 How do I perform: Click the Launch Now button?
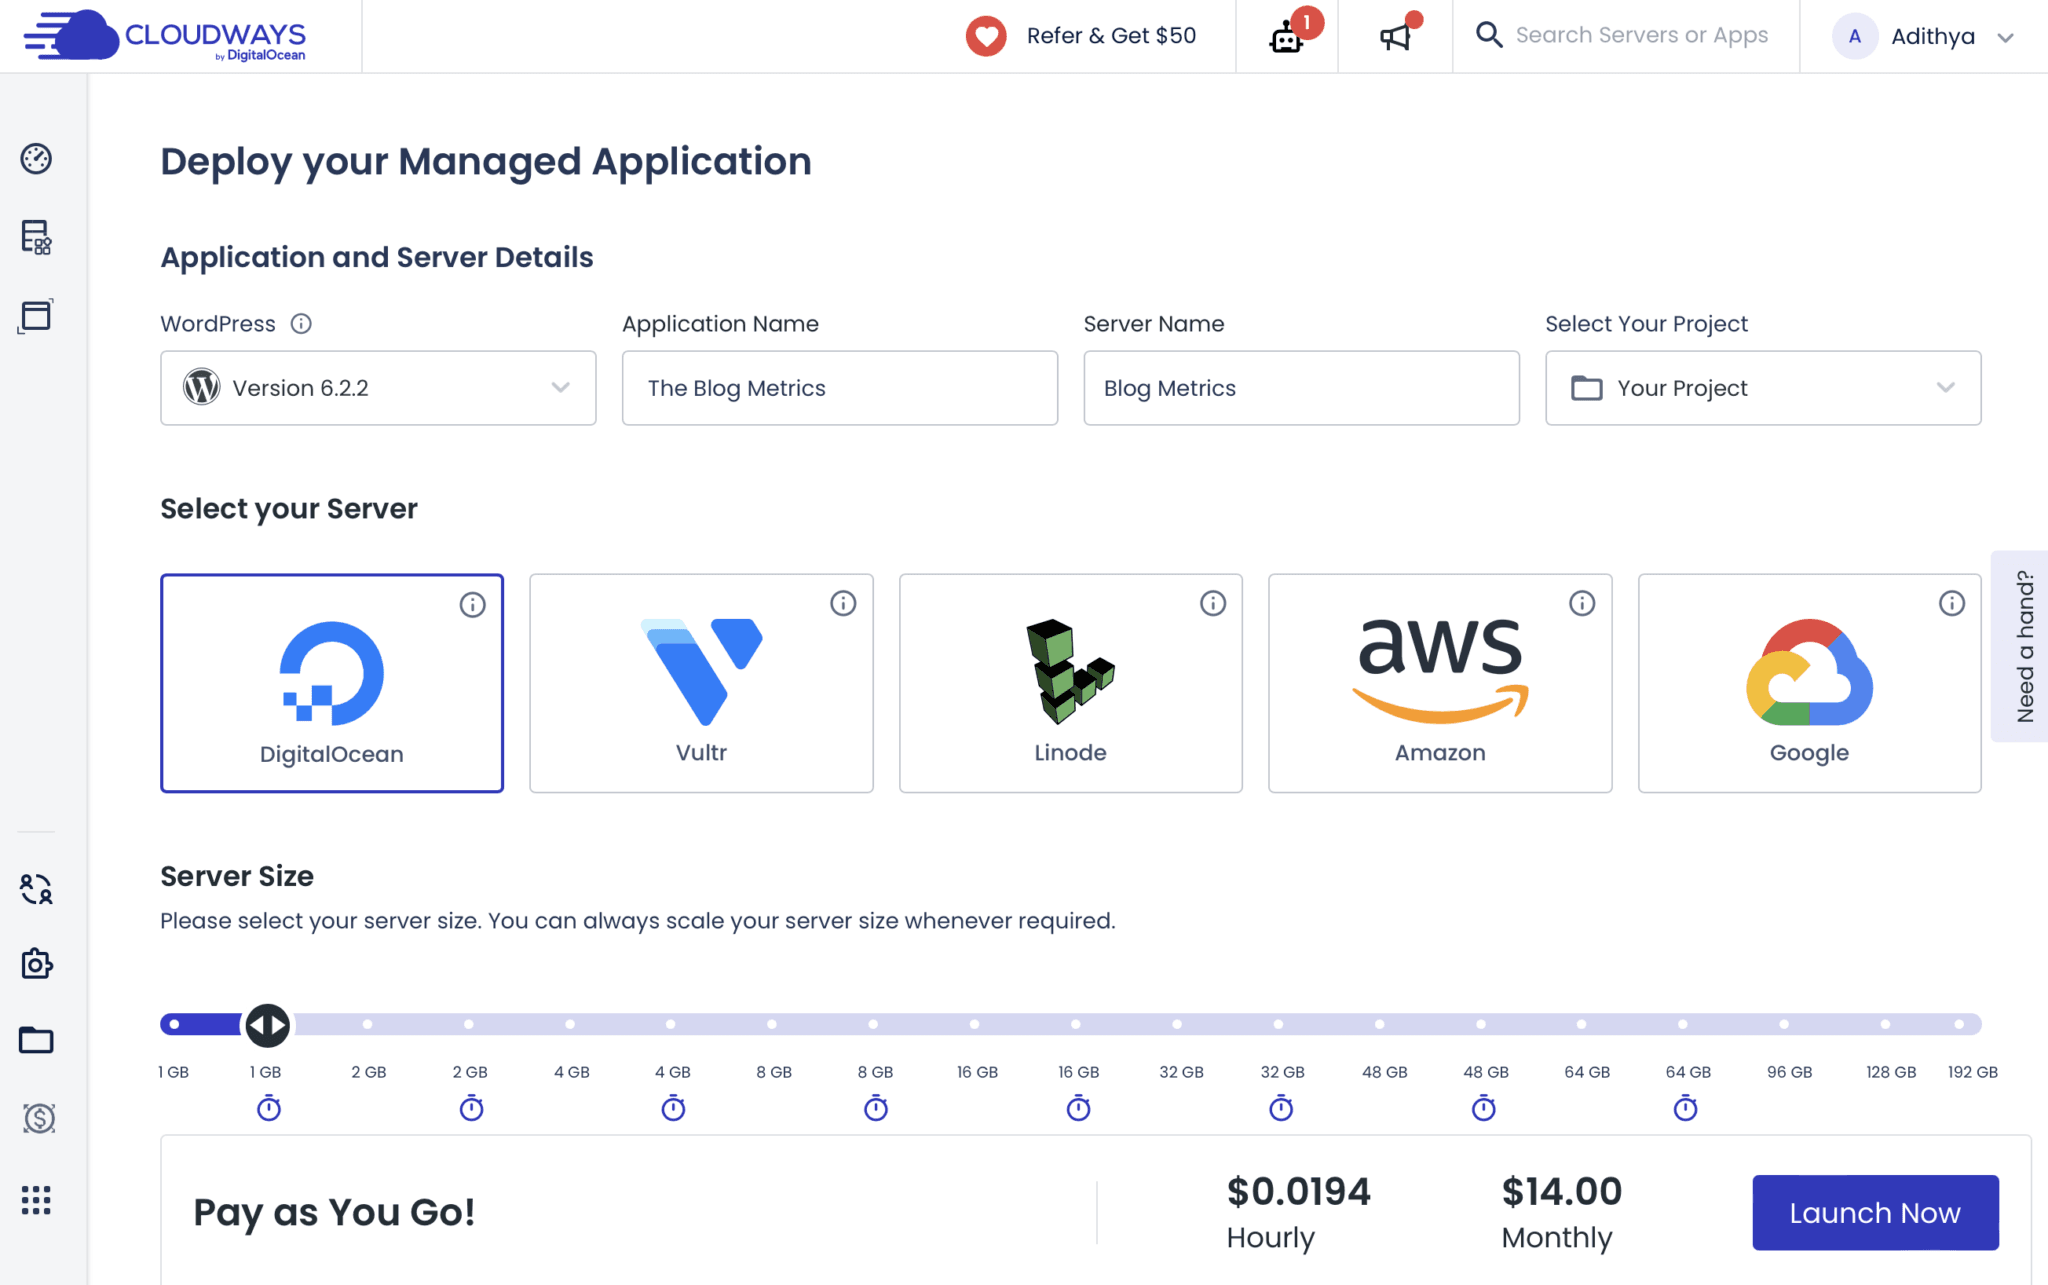click(1875, 1212)
